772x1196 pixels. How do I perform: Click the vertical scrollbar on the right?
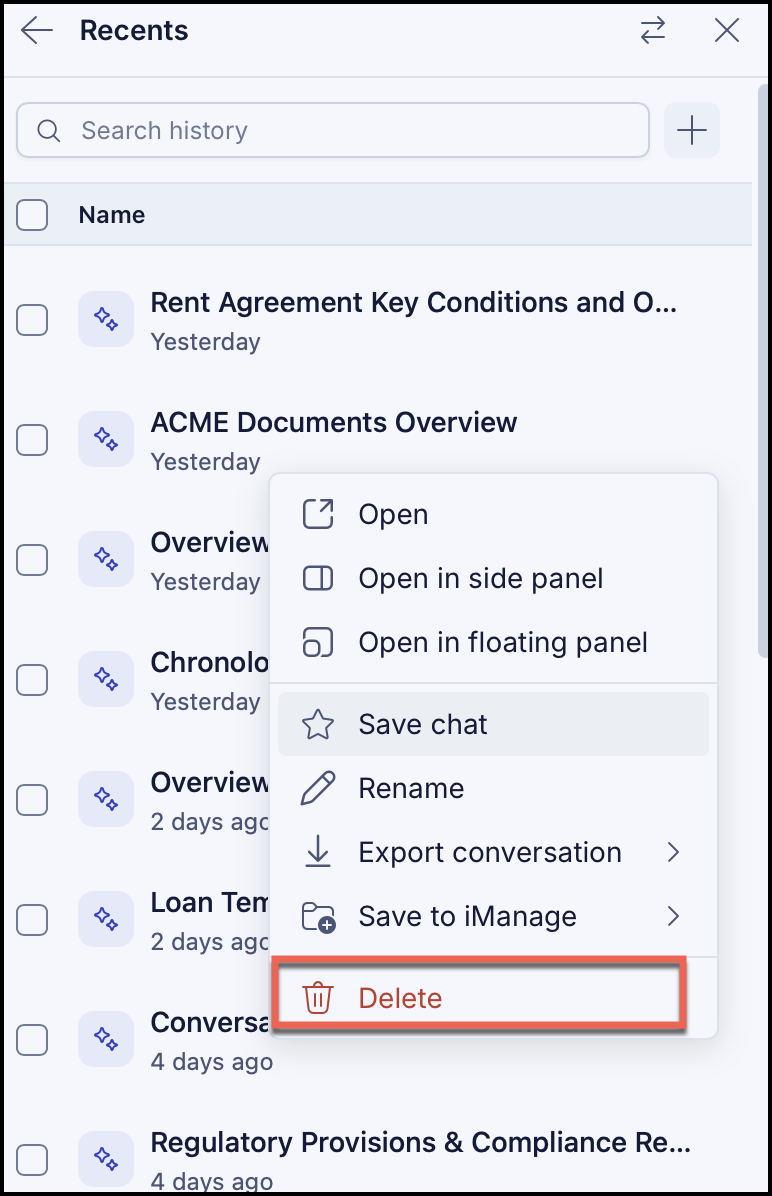(762, 371)
